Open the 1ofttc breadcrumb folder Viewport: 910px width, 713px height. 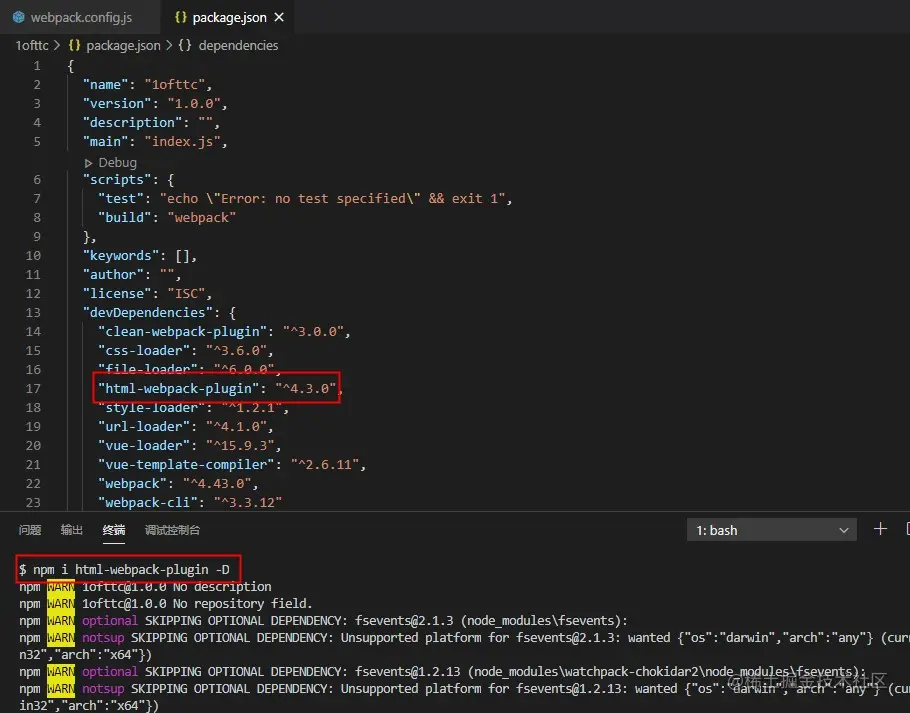[32, 45]
